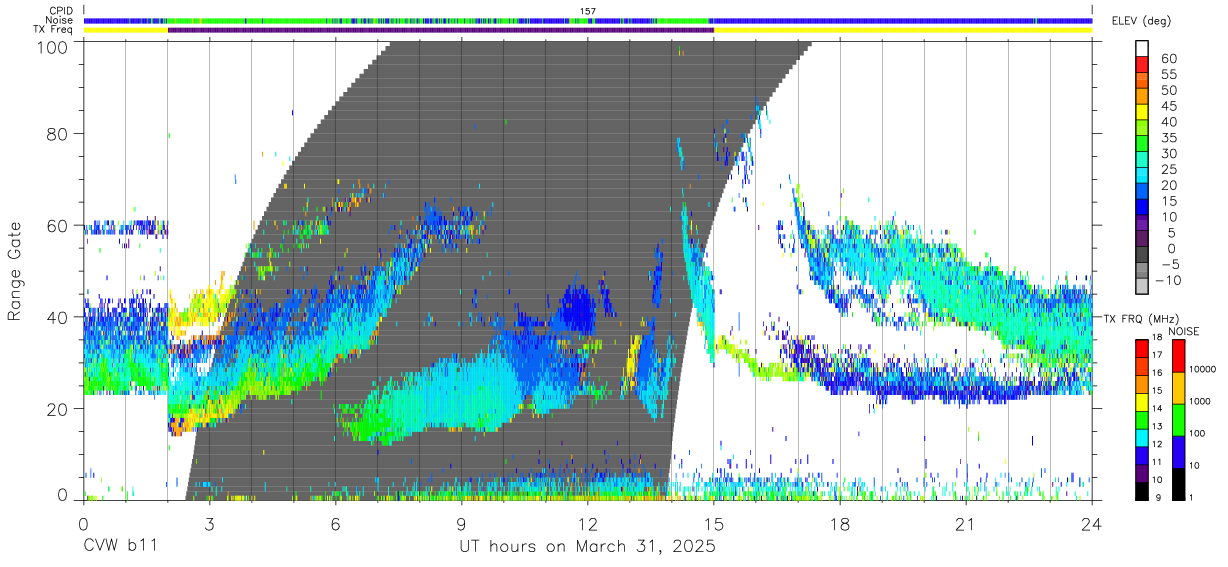Click the yellow TX Freq bar segment after 15 UT
Image resolution: width=1228 pixels, height=567 pixels.
[903, 30]
